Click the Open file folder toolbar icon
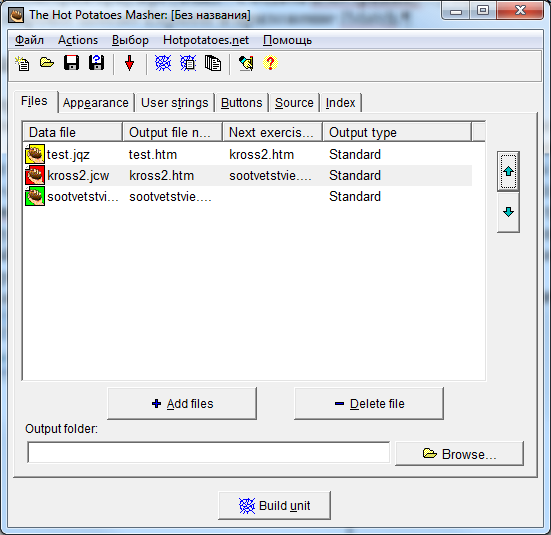This screenshot has width=551, height=535. (x=47, y=63)
